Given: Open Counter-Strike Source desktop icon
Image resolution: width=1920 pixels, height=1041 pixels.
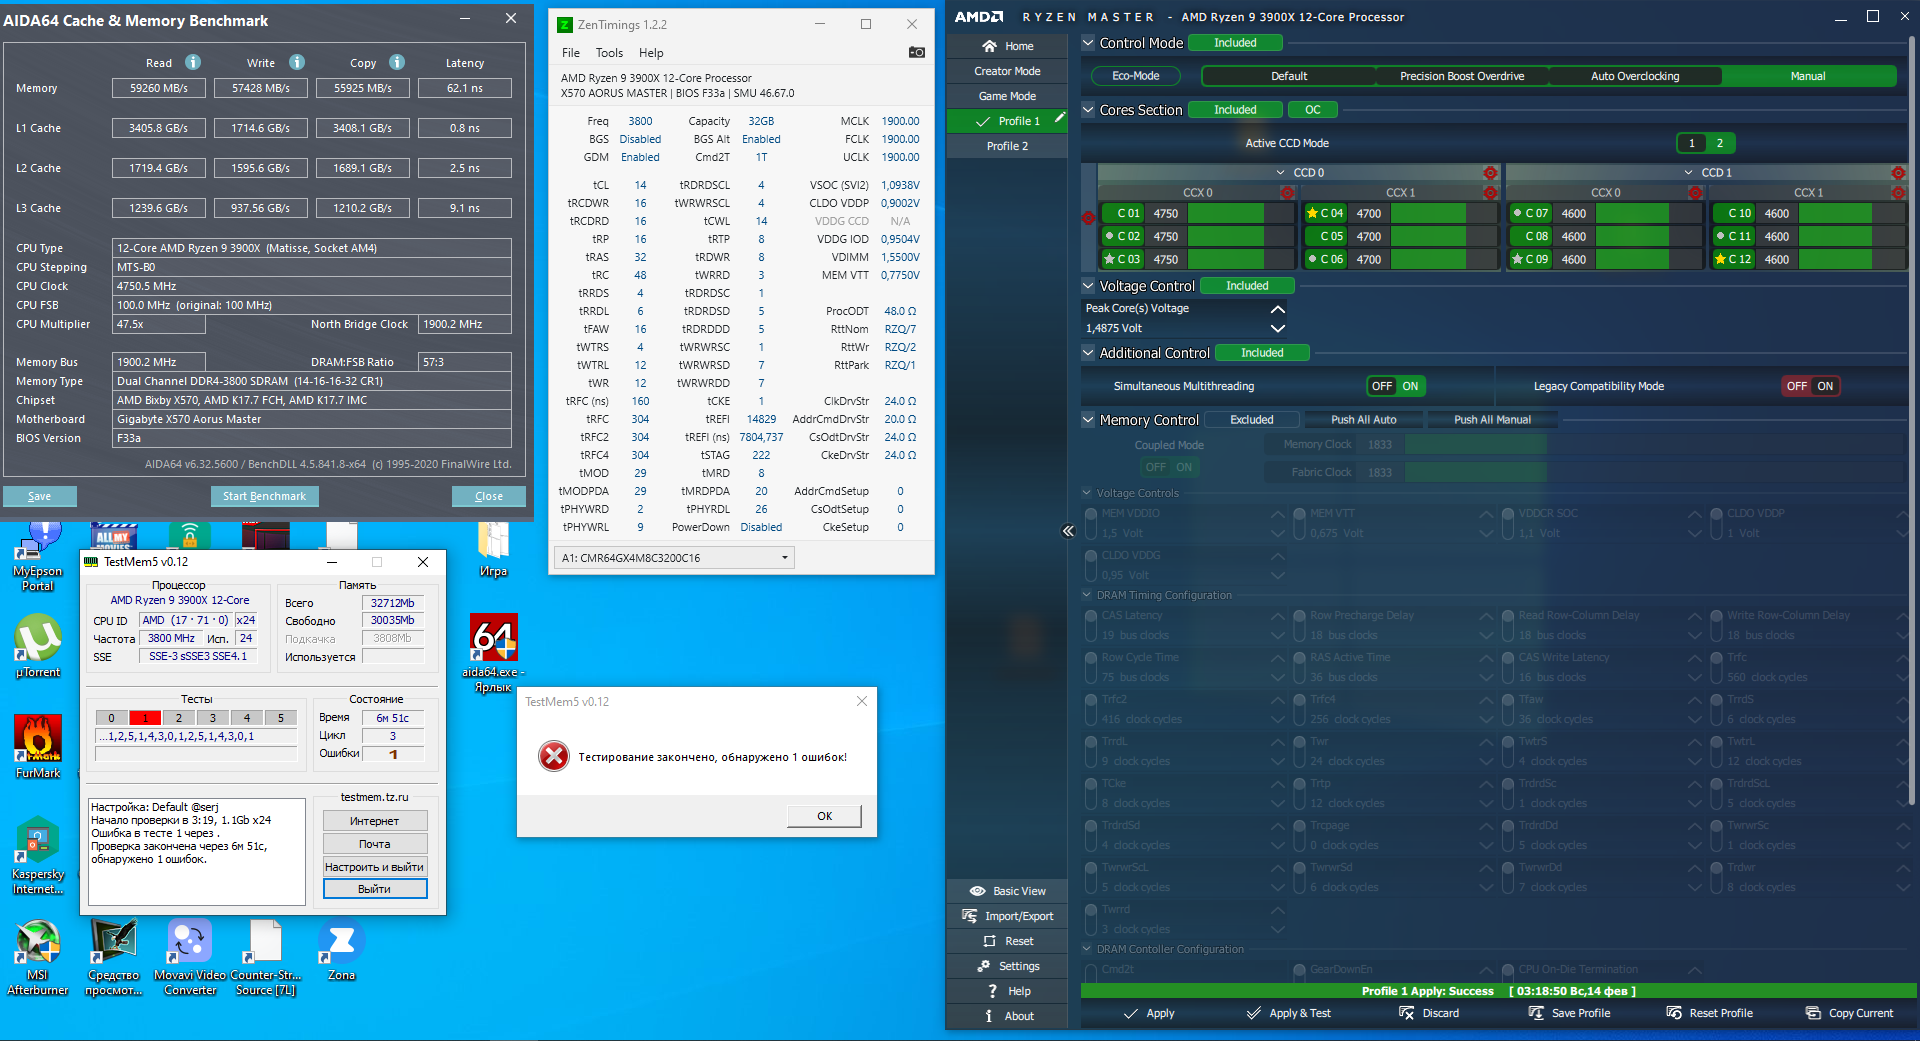Looking at the screenshot, I should pos(266,958).
